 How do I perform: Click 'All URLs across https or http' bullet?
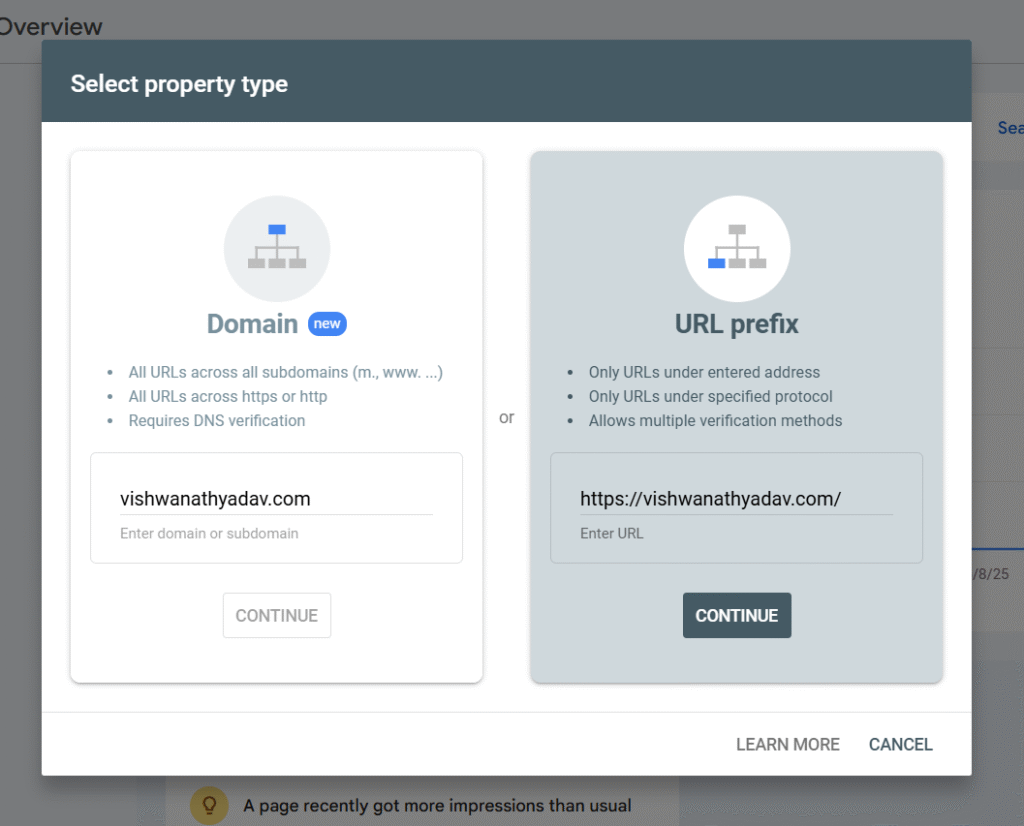228,396
